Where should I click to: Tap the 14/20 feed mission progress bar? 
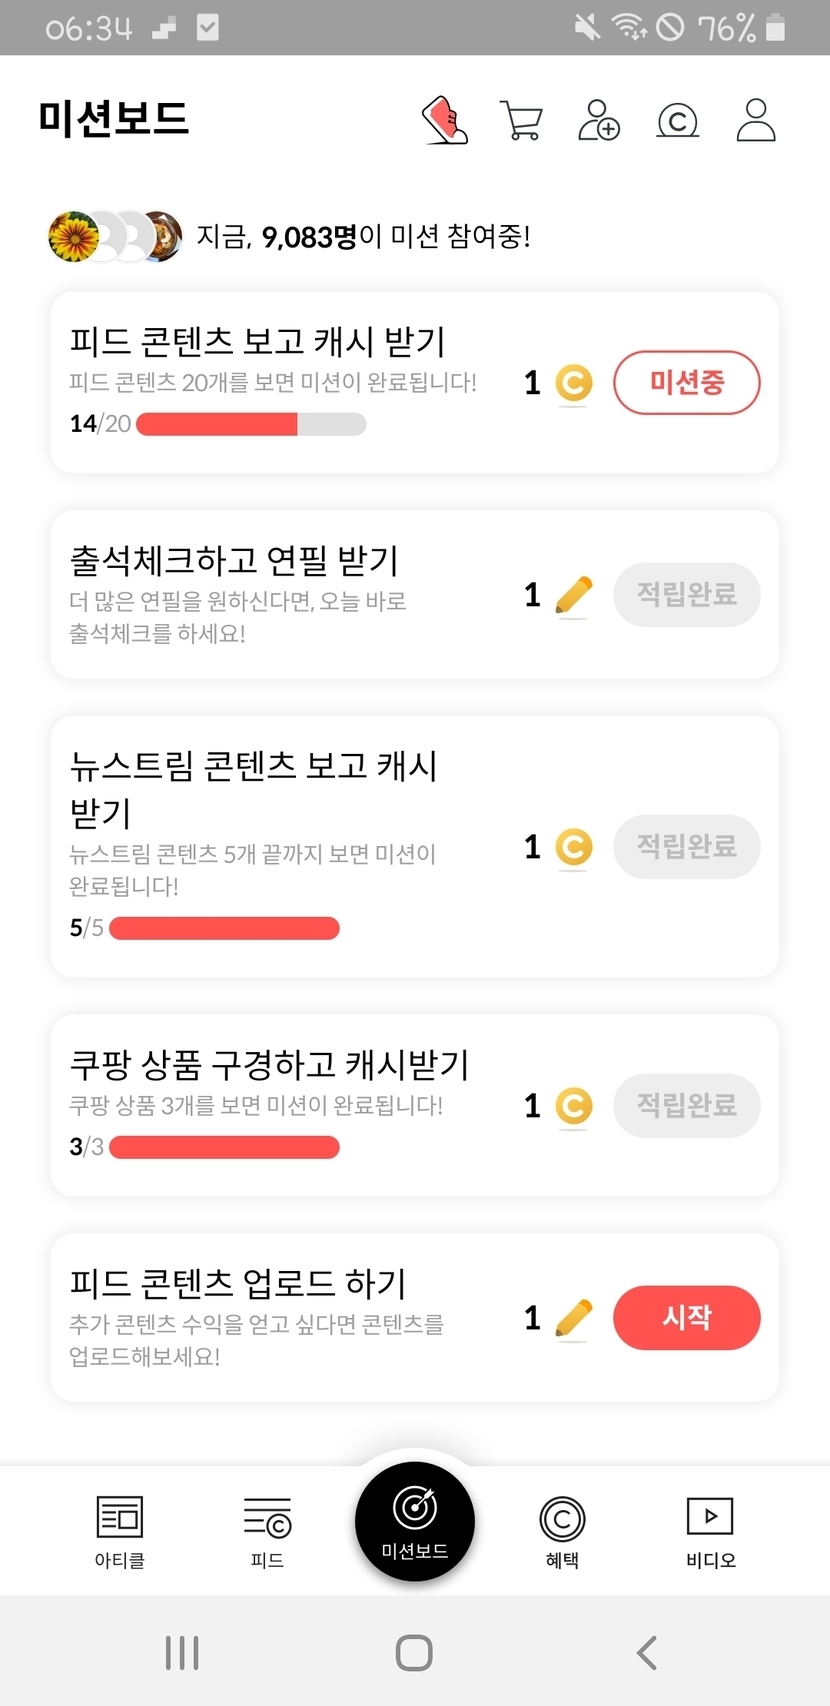(251, 424)
